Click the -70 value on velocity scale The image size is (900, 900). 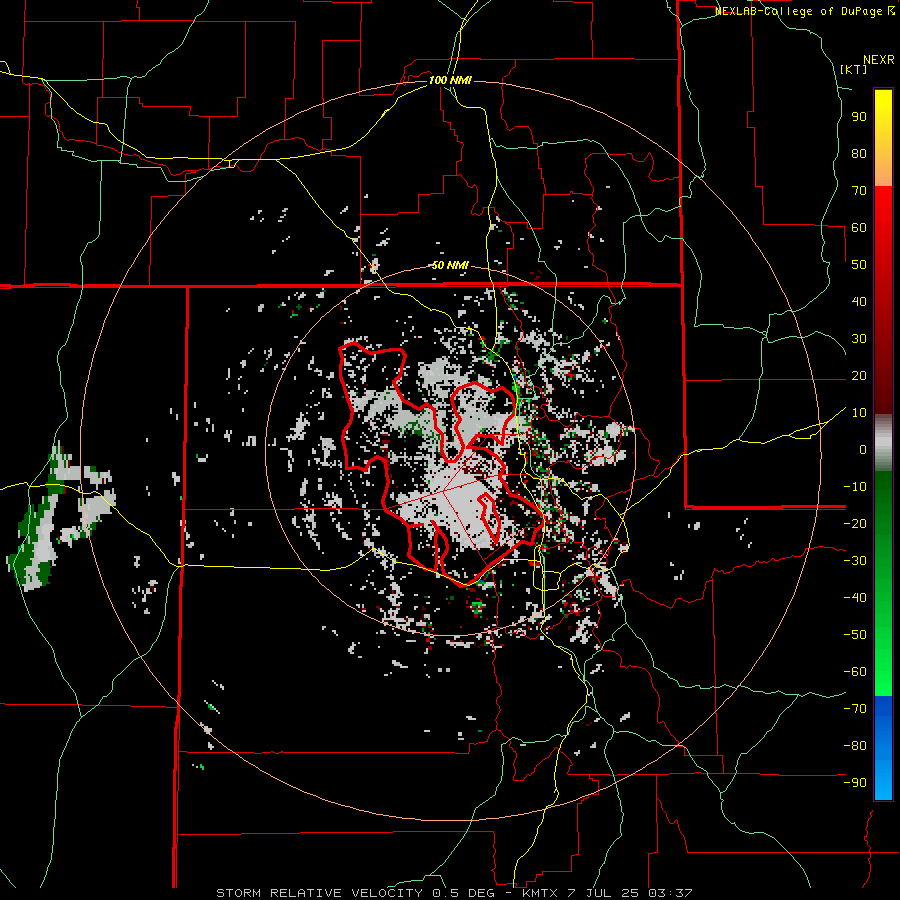click(x=855, y=709)
